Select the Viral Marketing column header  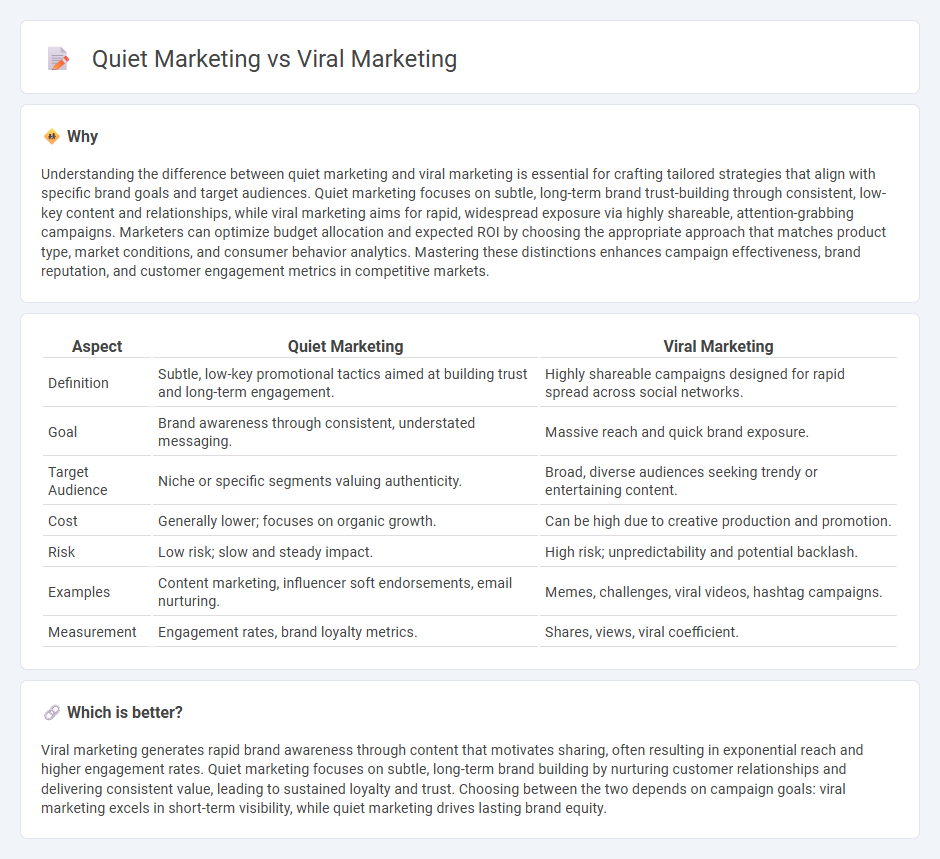coord(718,346)
